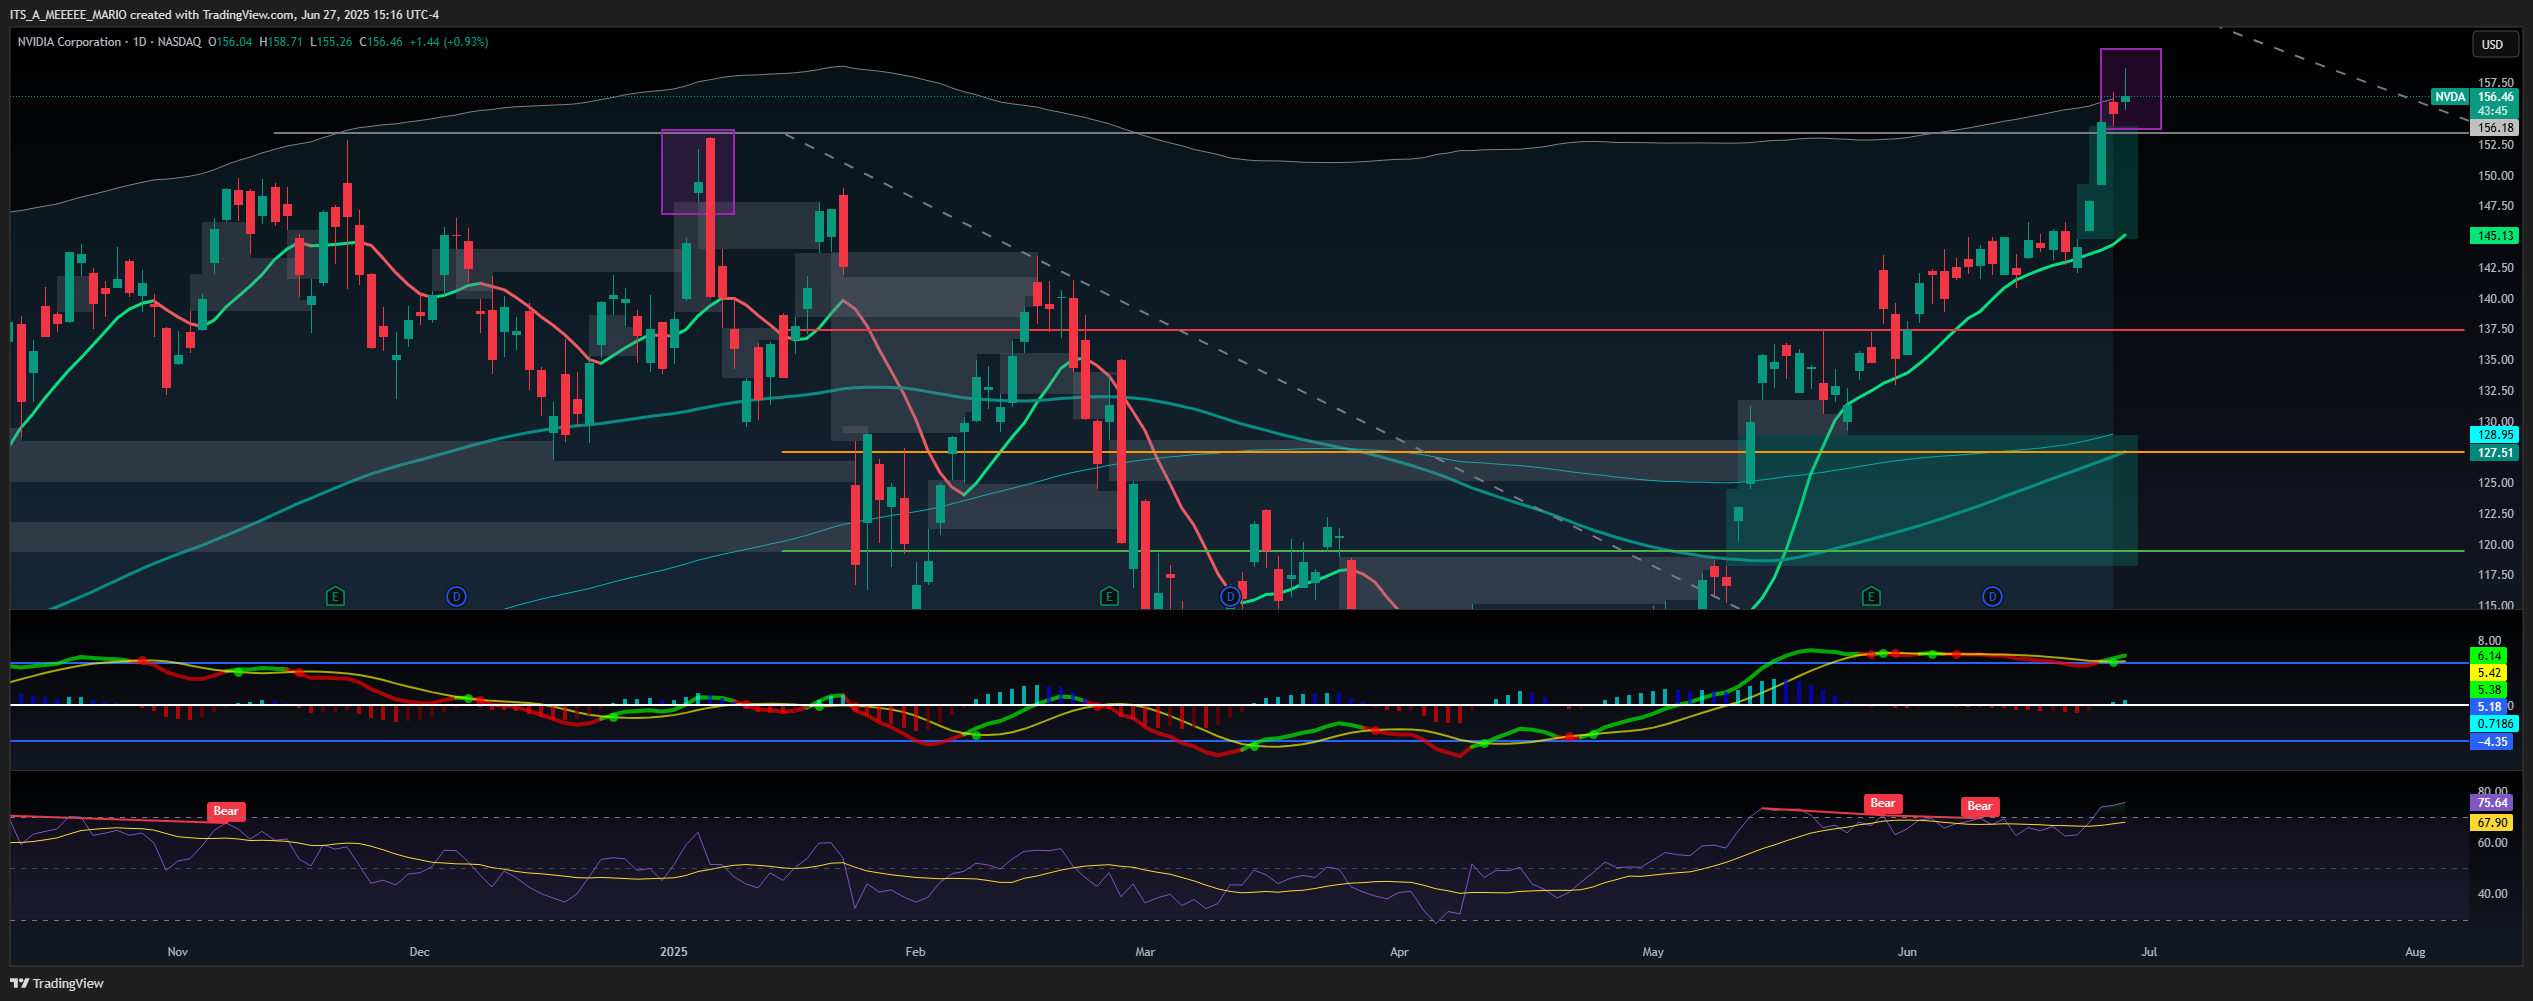Select the 67.90 RSI average label
This screenshot has width=2533, height=1001.
point(2491,823)
